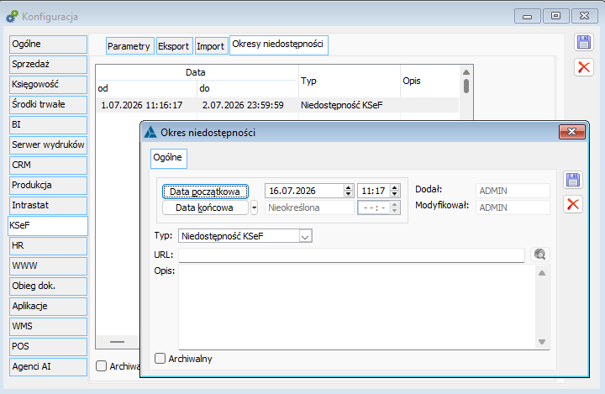605x394 pixels.
Task: Open the WMS configuration section
Action: [x=48, y=326]
